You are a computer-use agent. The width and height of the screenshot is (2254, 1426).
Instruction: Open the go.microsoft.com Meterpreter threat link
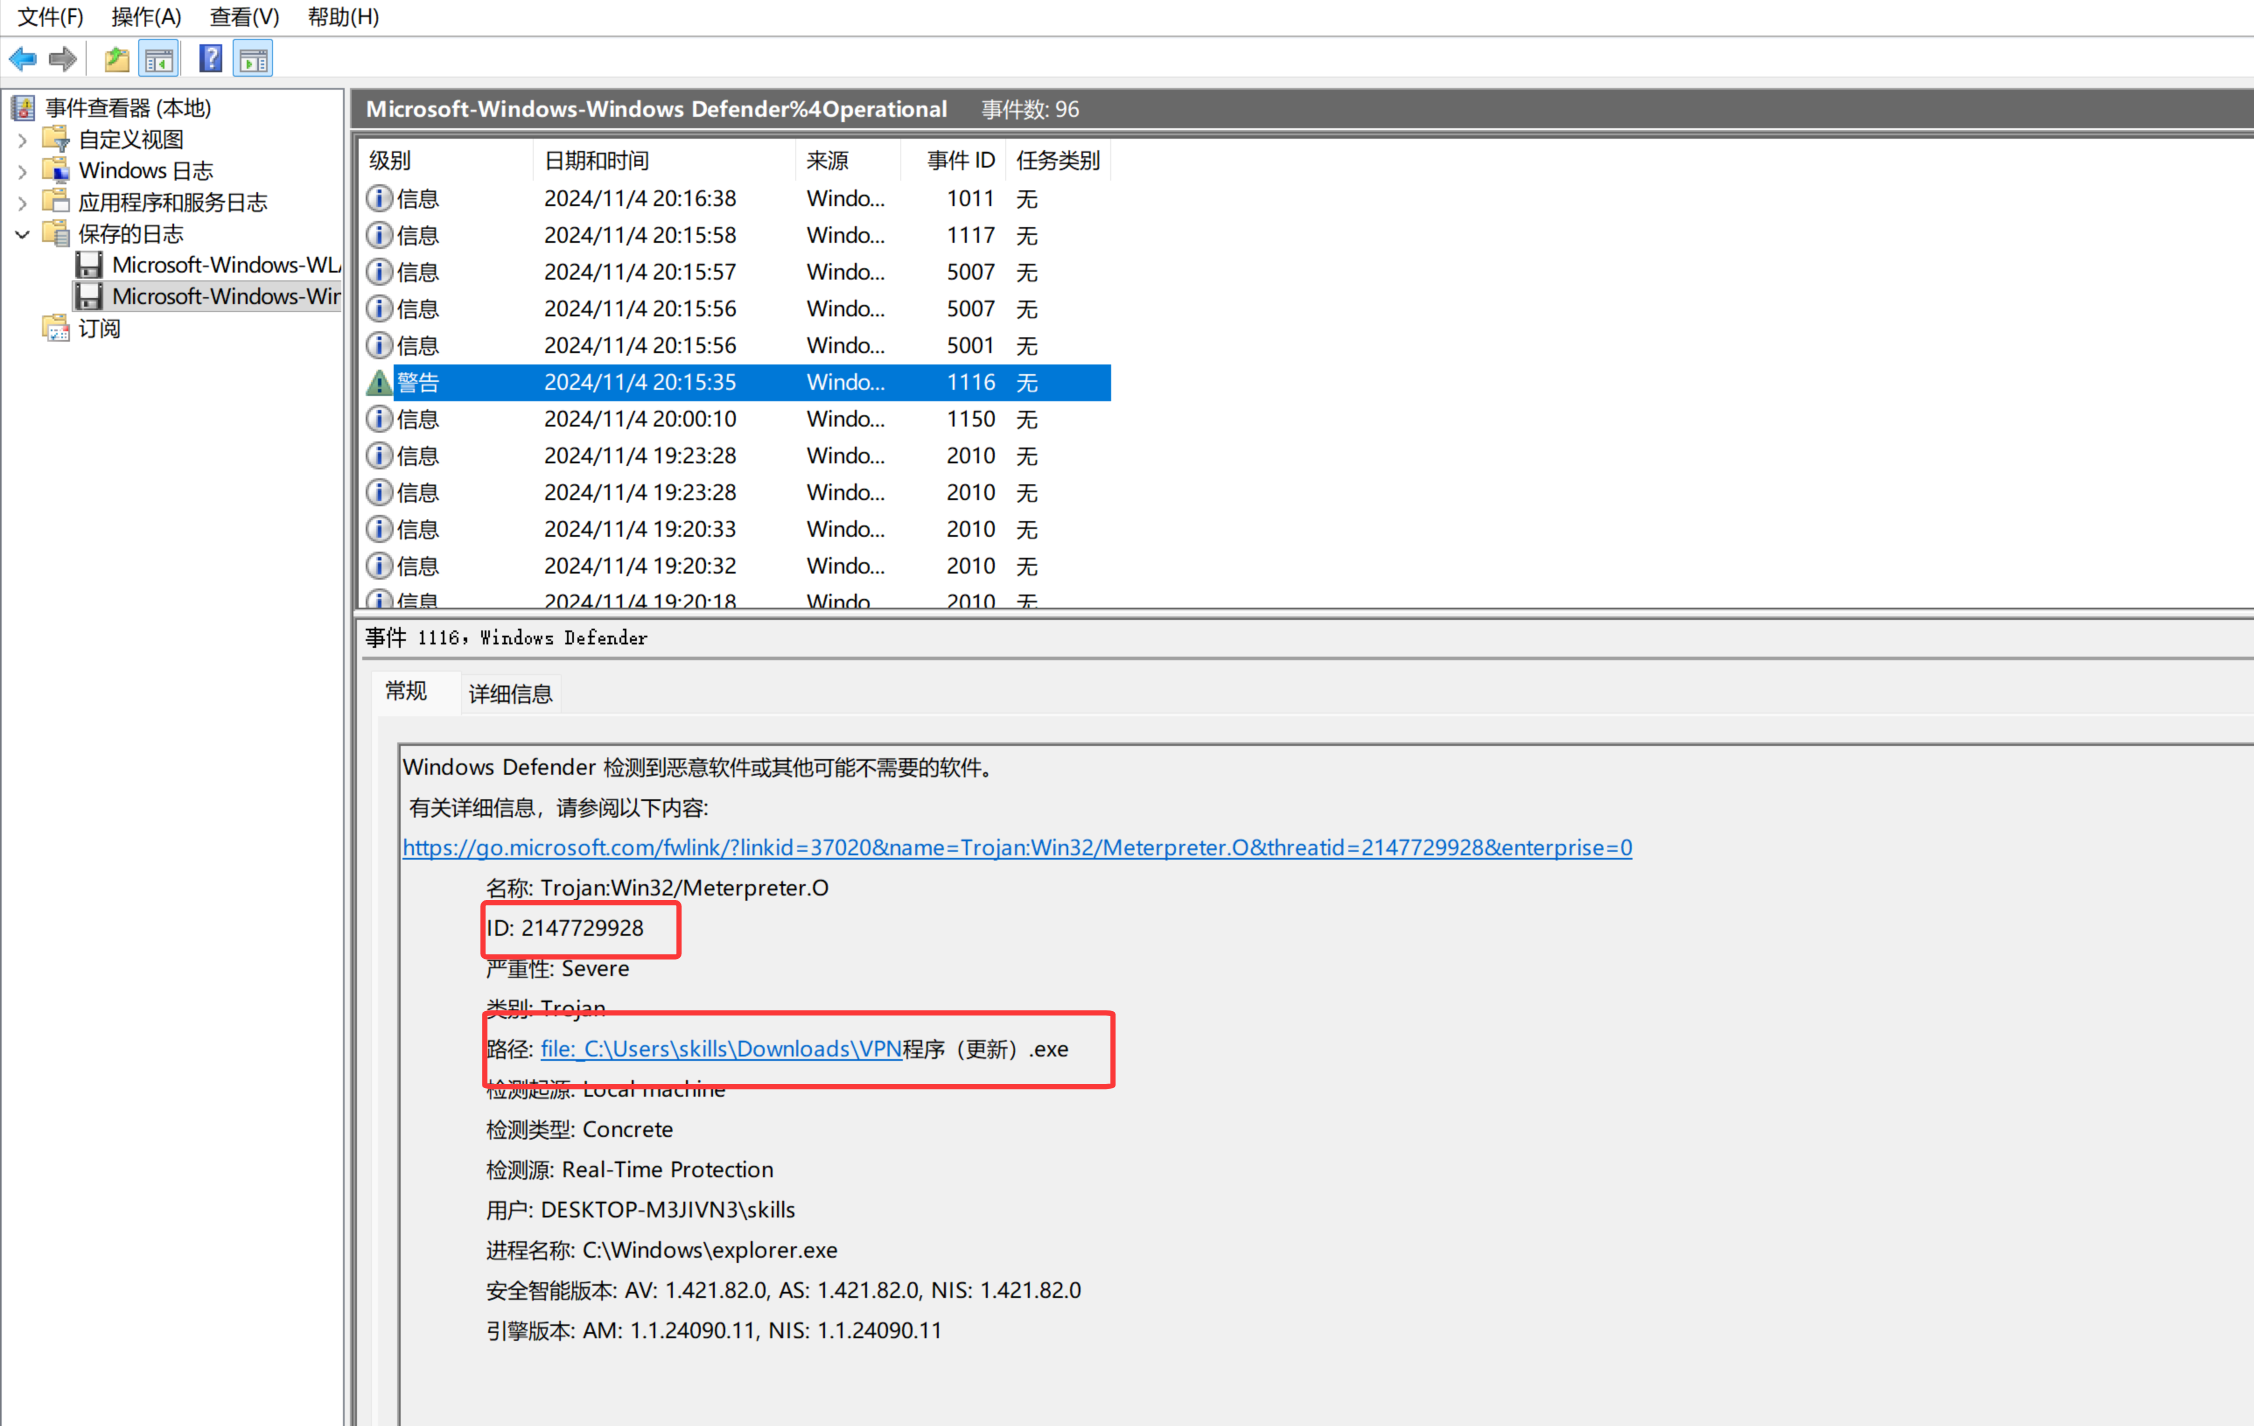[x=1016, y=847]
